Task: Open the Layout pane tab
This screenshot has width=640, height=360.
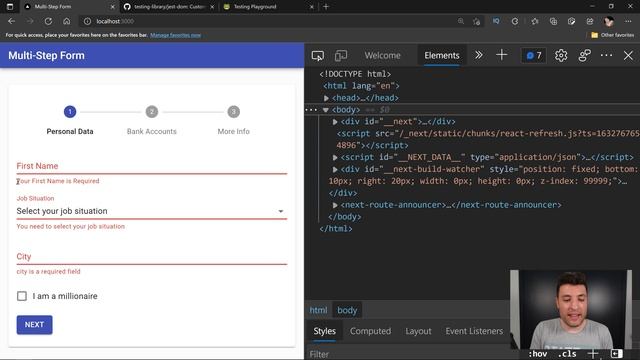Action: coord(418,331)
